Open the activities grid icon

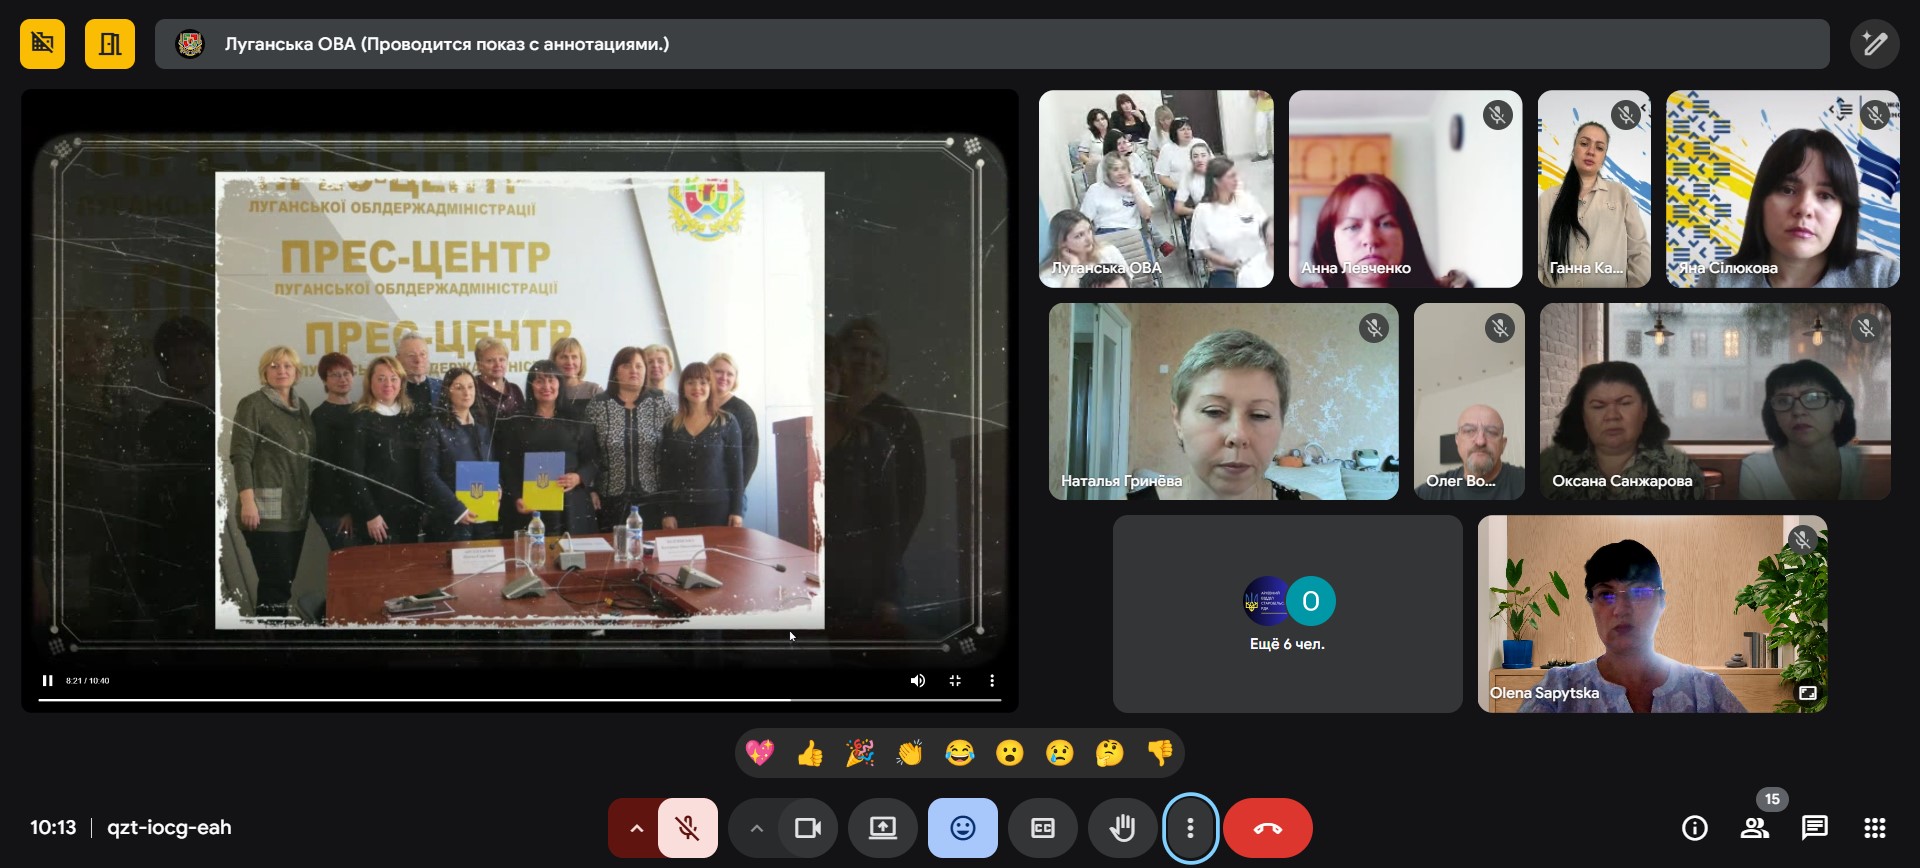click(x=1875, y=828)
